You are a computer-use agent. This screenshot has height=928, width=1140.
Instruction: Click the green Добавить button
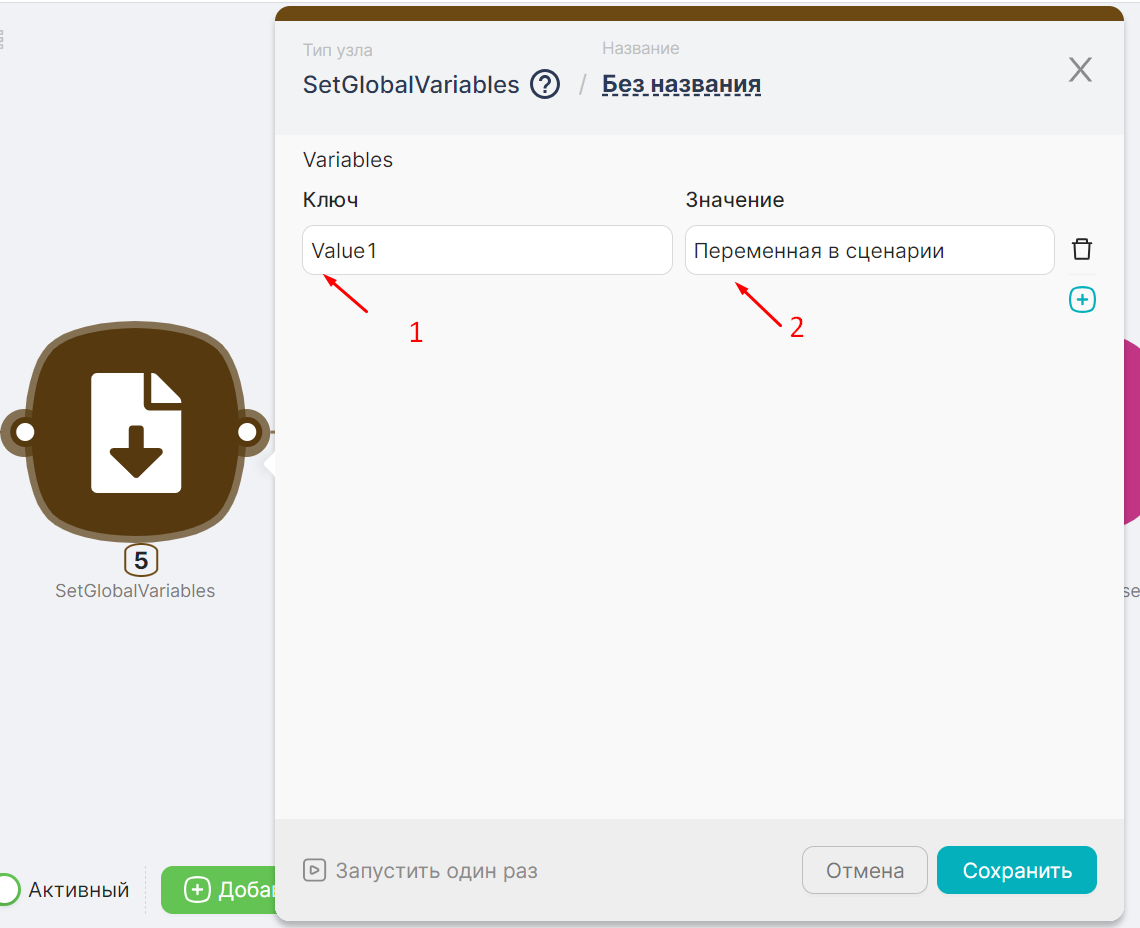click(x=218, y=889)
